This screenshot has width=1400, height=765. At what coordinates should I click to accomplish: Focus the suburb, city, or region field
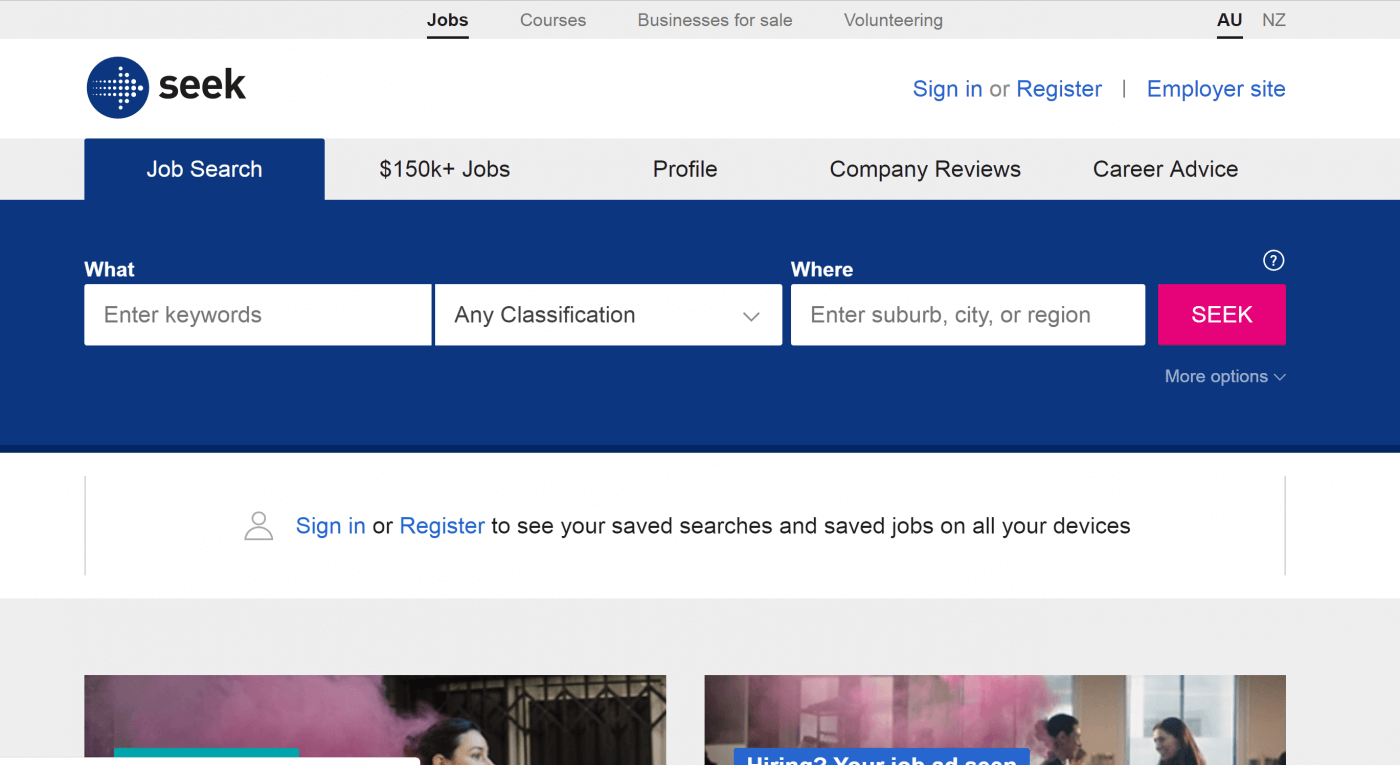pos(968,315)
